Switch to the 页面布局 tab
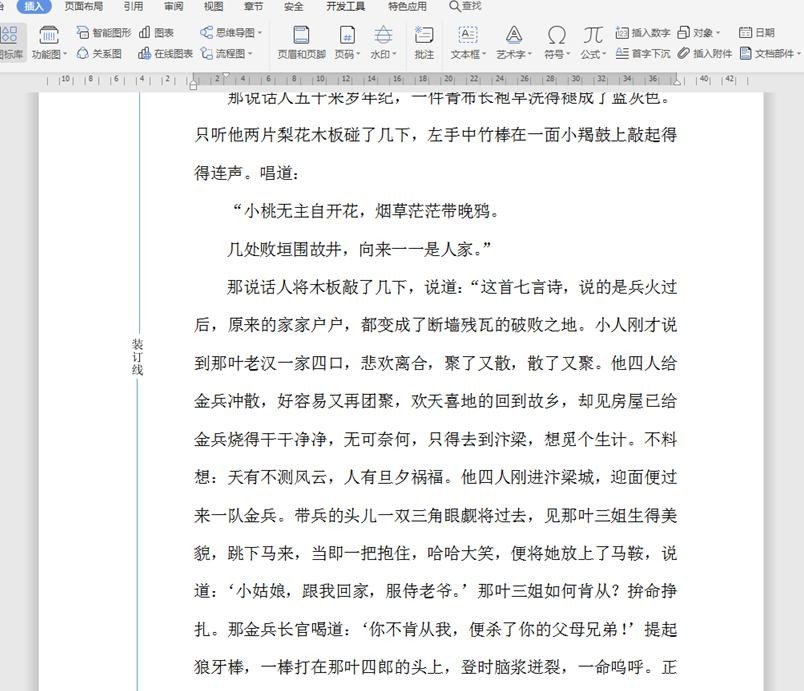 83,6
